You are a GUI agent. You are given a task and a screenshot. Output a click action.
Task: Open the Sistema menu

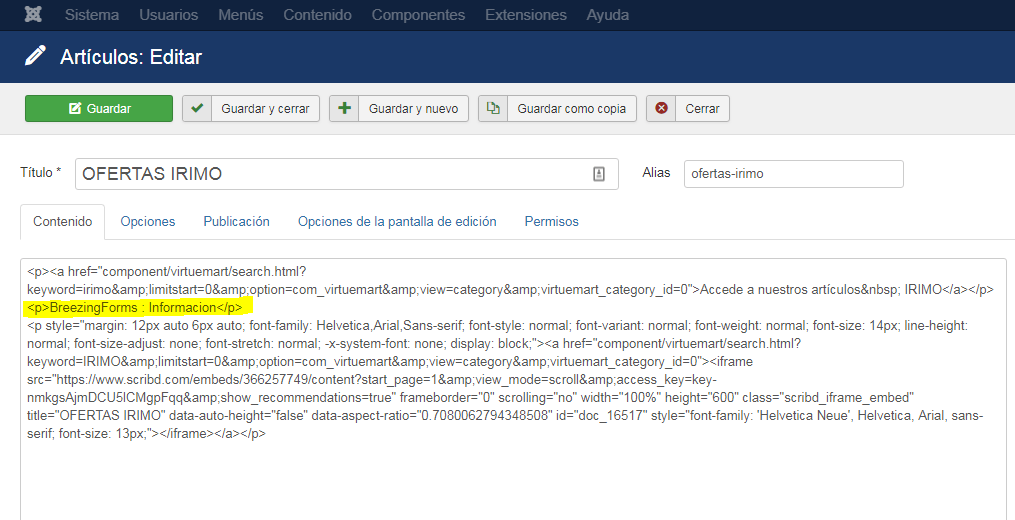point(92,15)
